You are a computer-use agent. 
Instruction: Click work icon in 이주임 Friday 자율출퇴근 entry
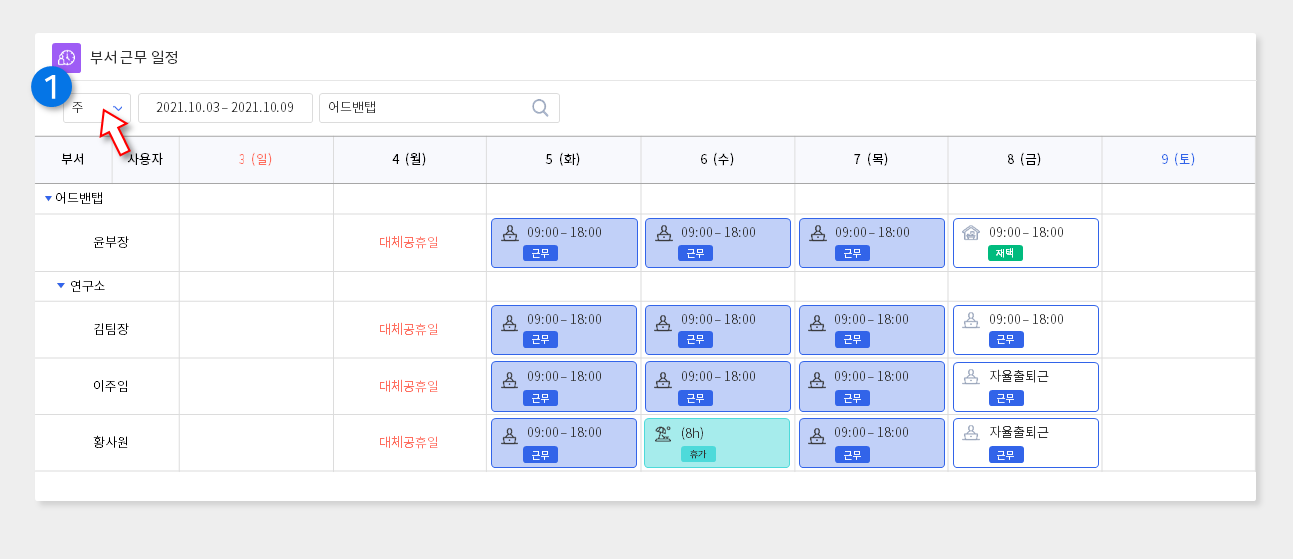(x=970, y=377)
